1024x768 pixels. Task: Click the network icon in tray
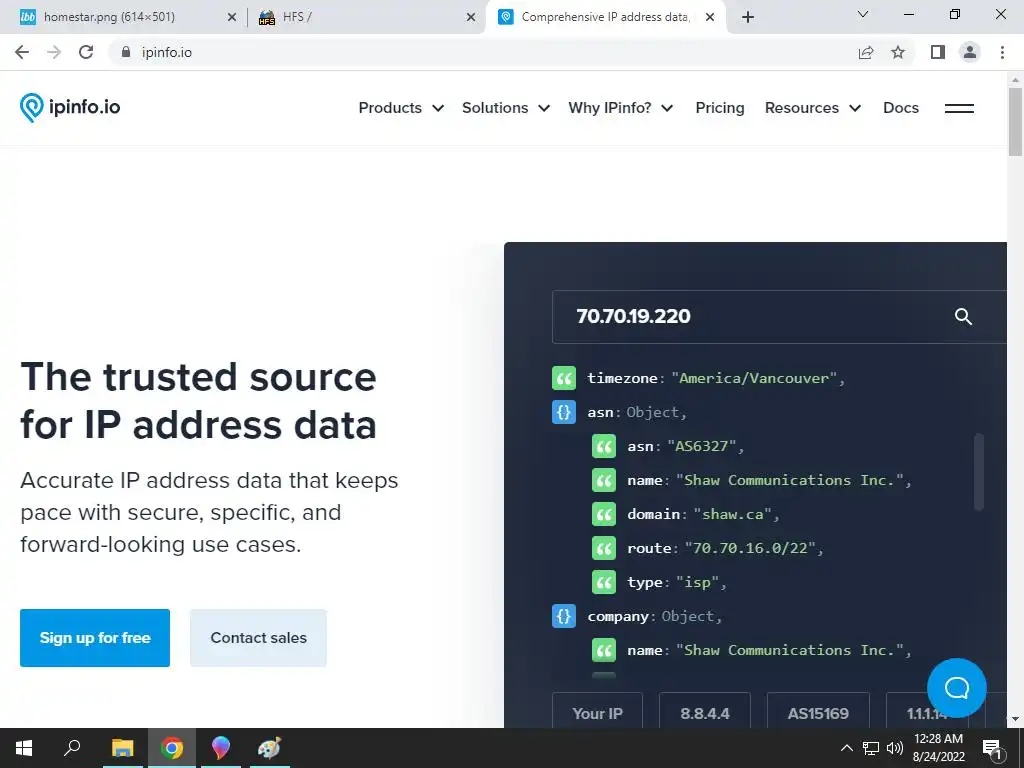(x=871, y=748)
